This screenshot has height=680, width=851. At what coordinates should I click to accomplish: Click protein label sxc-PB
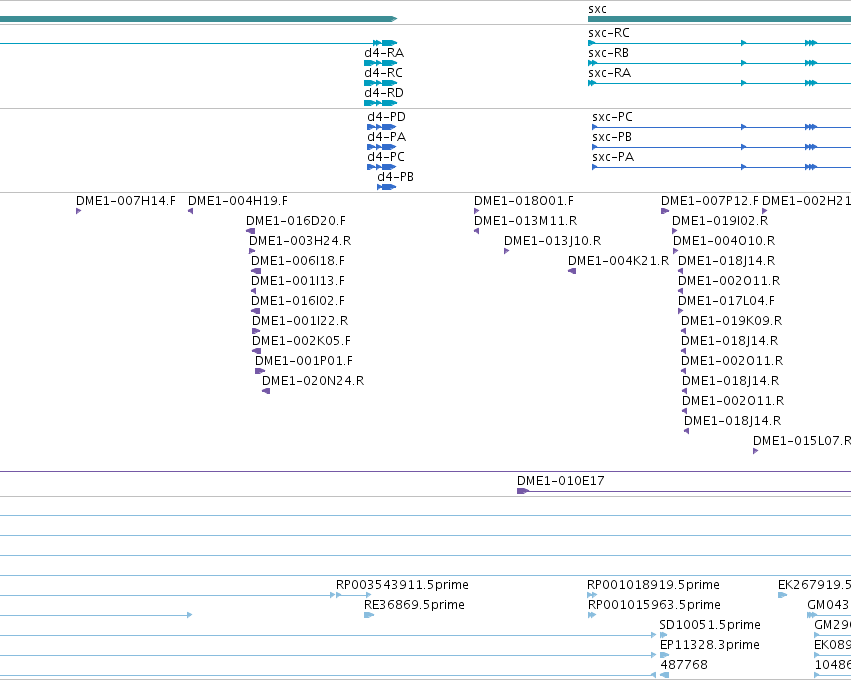(612, 137)
